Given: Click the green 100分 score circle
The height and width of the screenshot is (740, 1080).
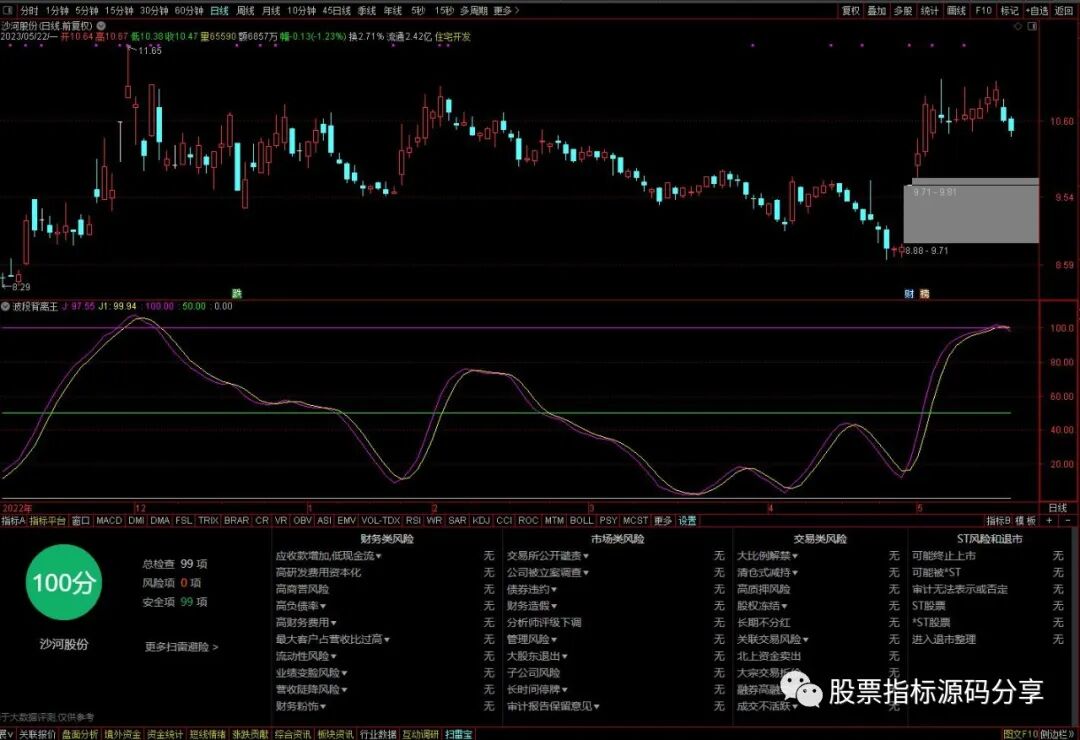Looking at the screenshot, I should [63, 583].
